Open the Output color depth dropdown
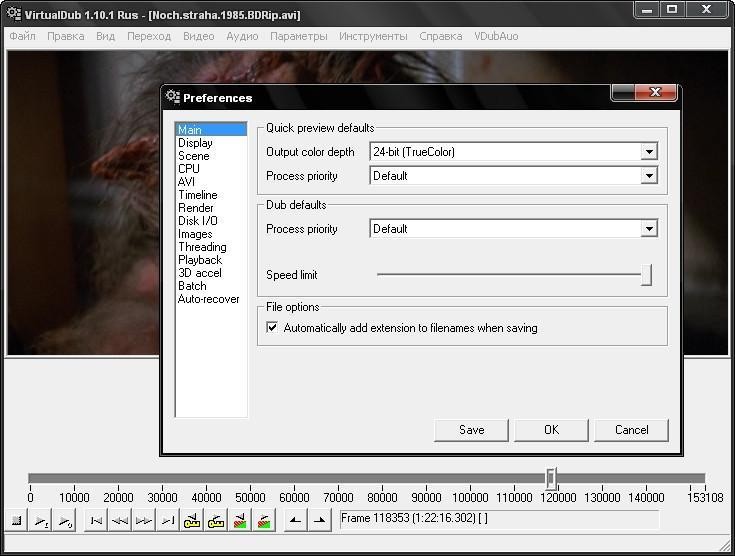Screen dimensions: 735x556 [649, 152]
